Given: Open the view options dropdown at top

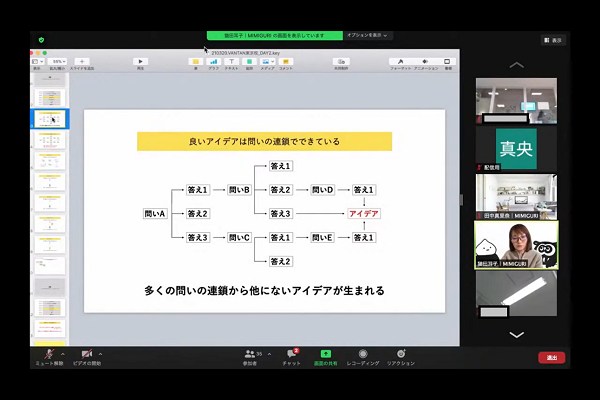Looking at the screenshot, I should point(367,35).
